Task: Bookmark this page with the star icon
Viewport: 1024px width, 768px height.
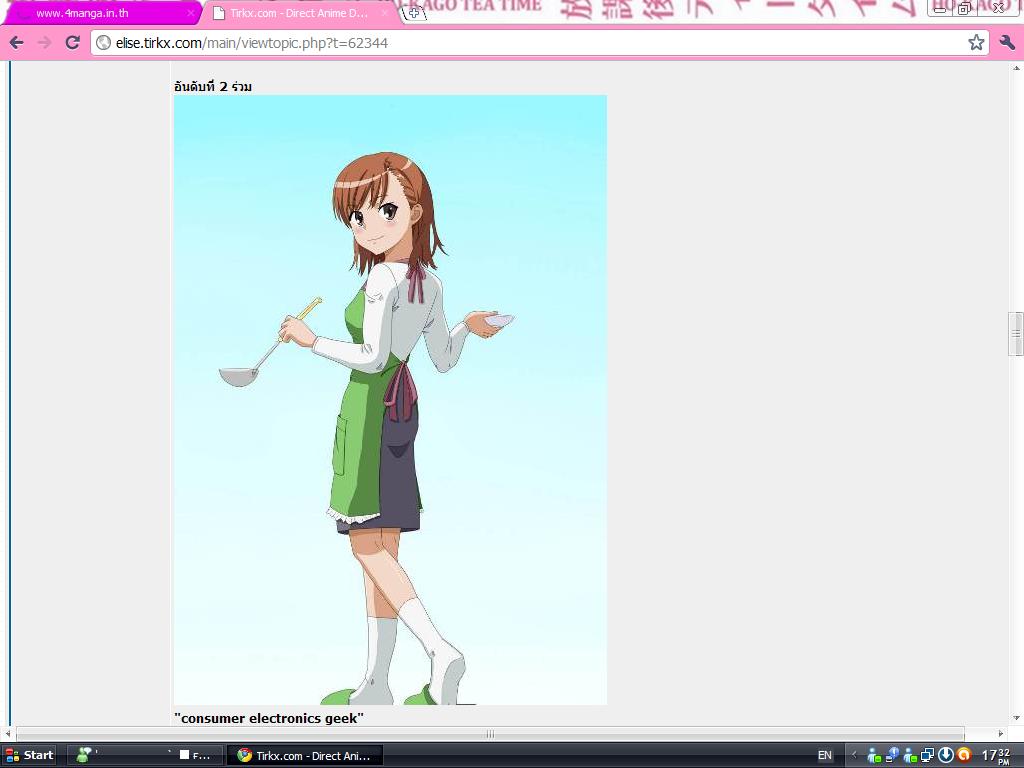Action: click(x=976, y=43)
